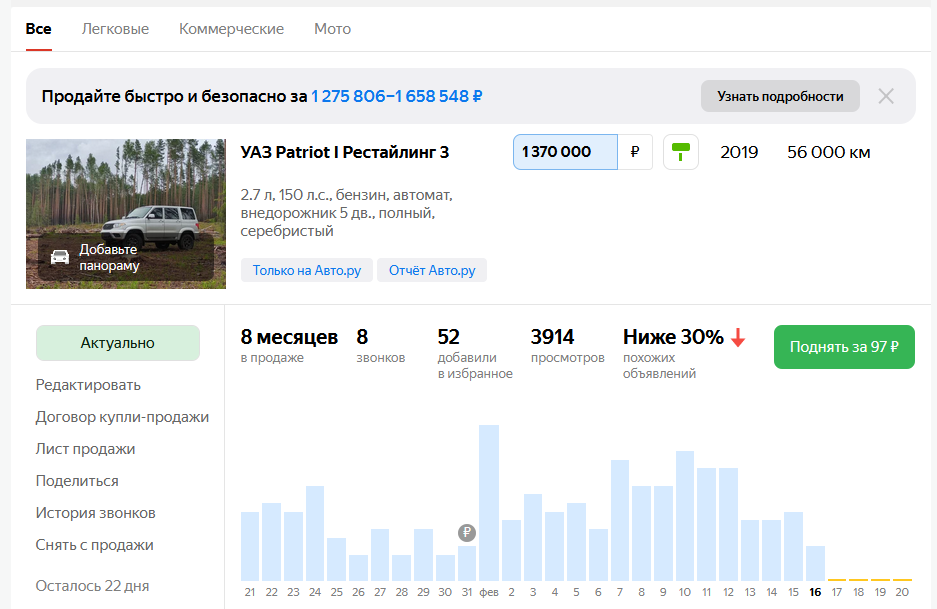937x609 pixels.
Task: Open the «Коммерческие» tab
Action: [231, 29]
